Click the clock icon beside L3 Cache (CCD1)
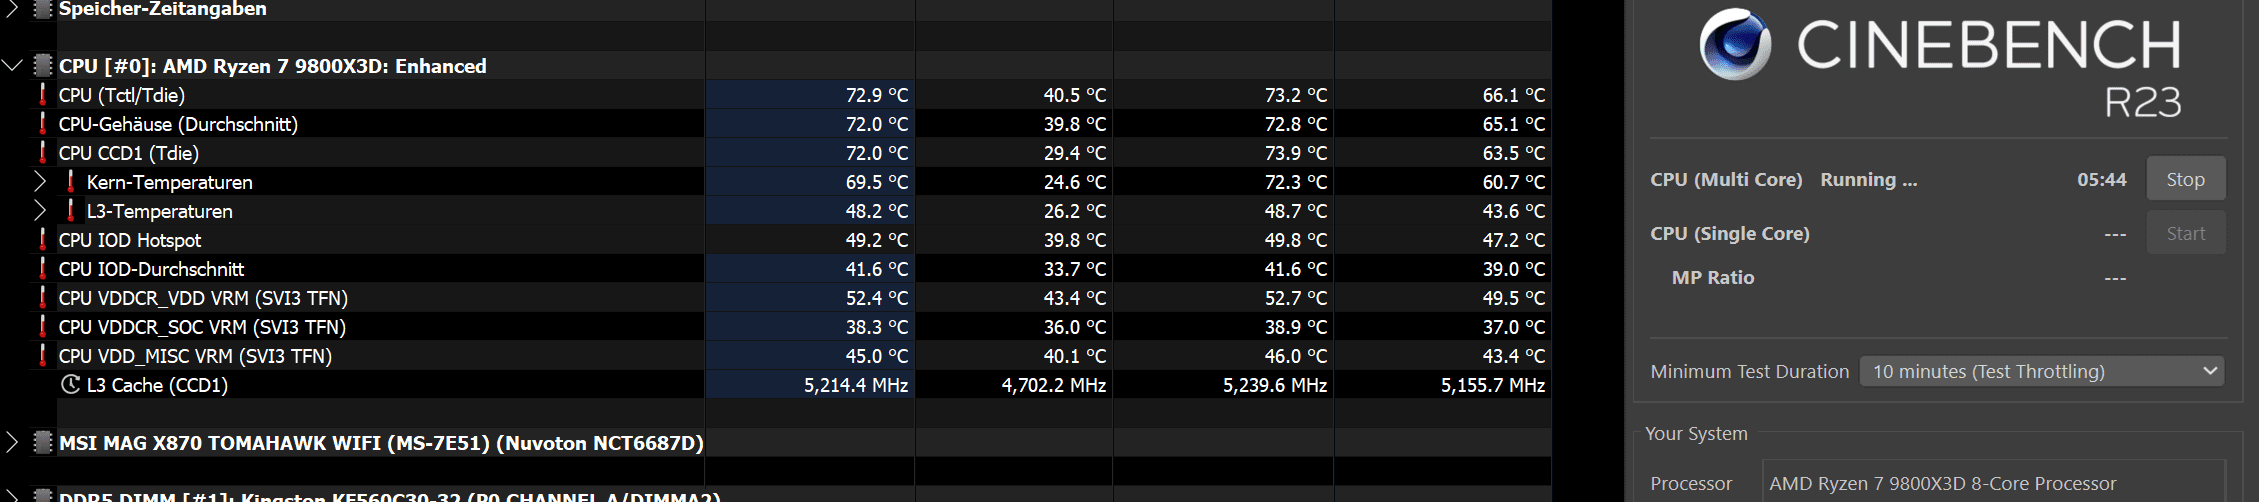 point(70,385)
